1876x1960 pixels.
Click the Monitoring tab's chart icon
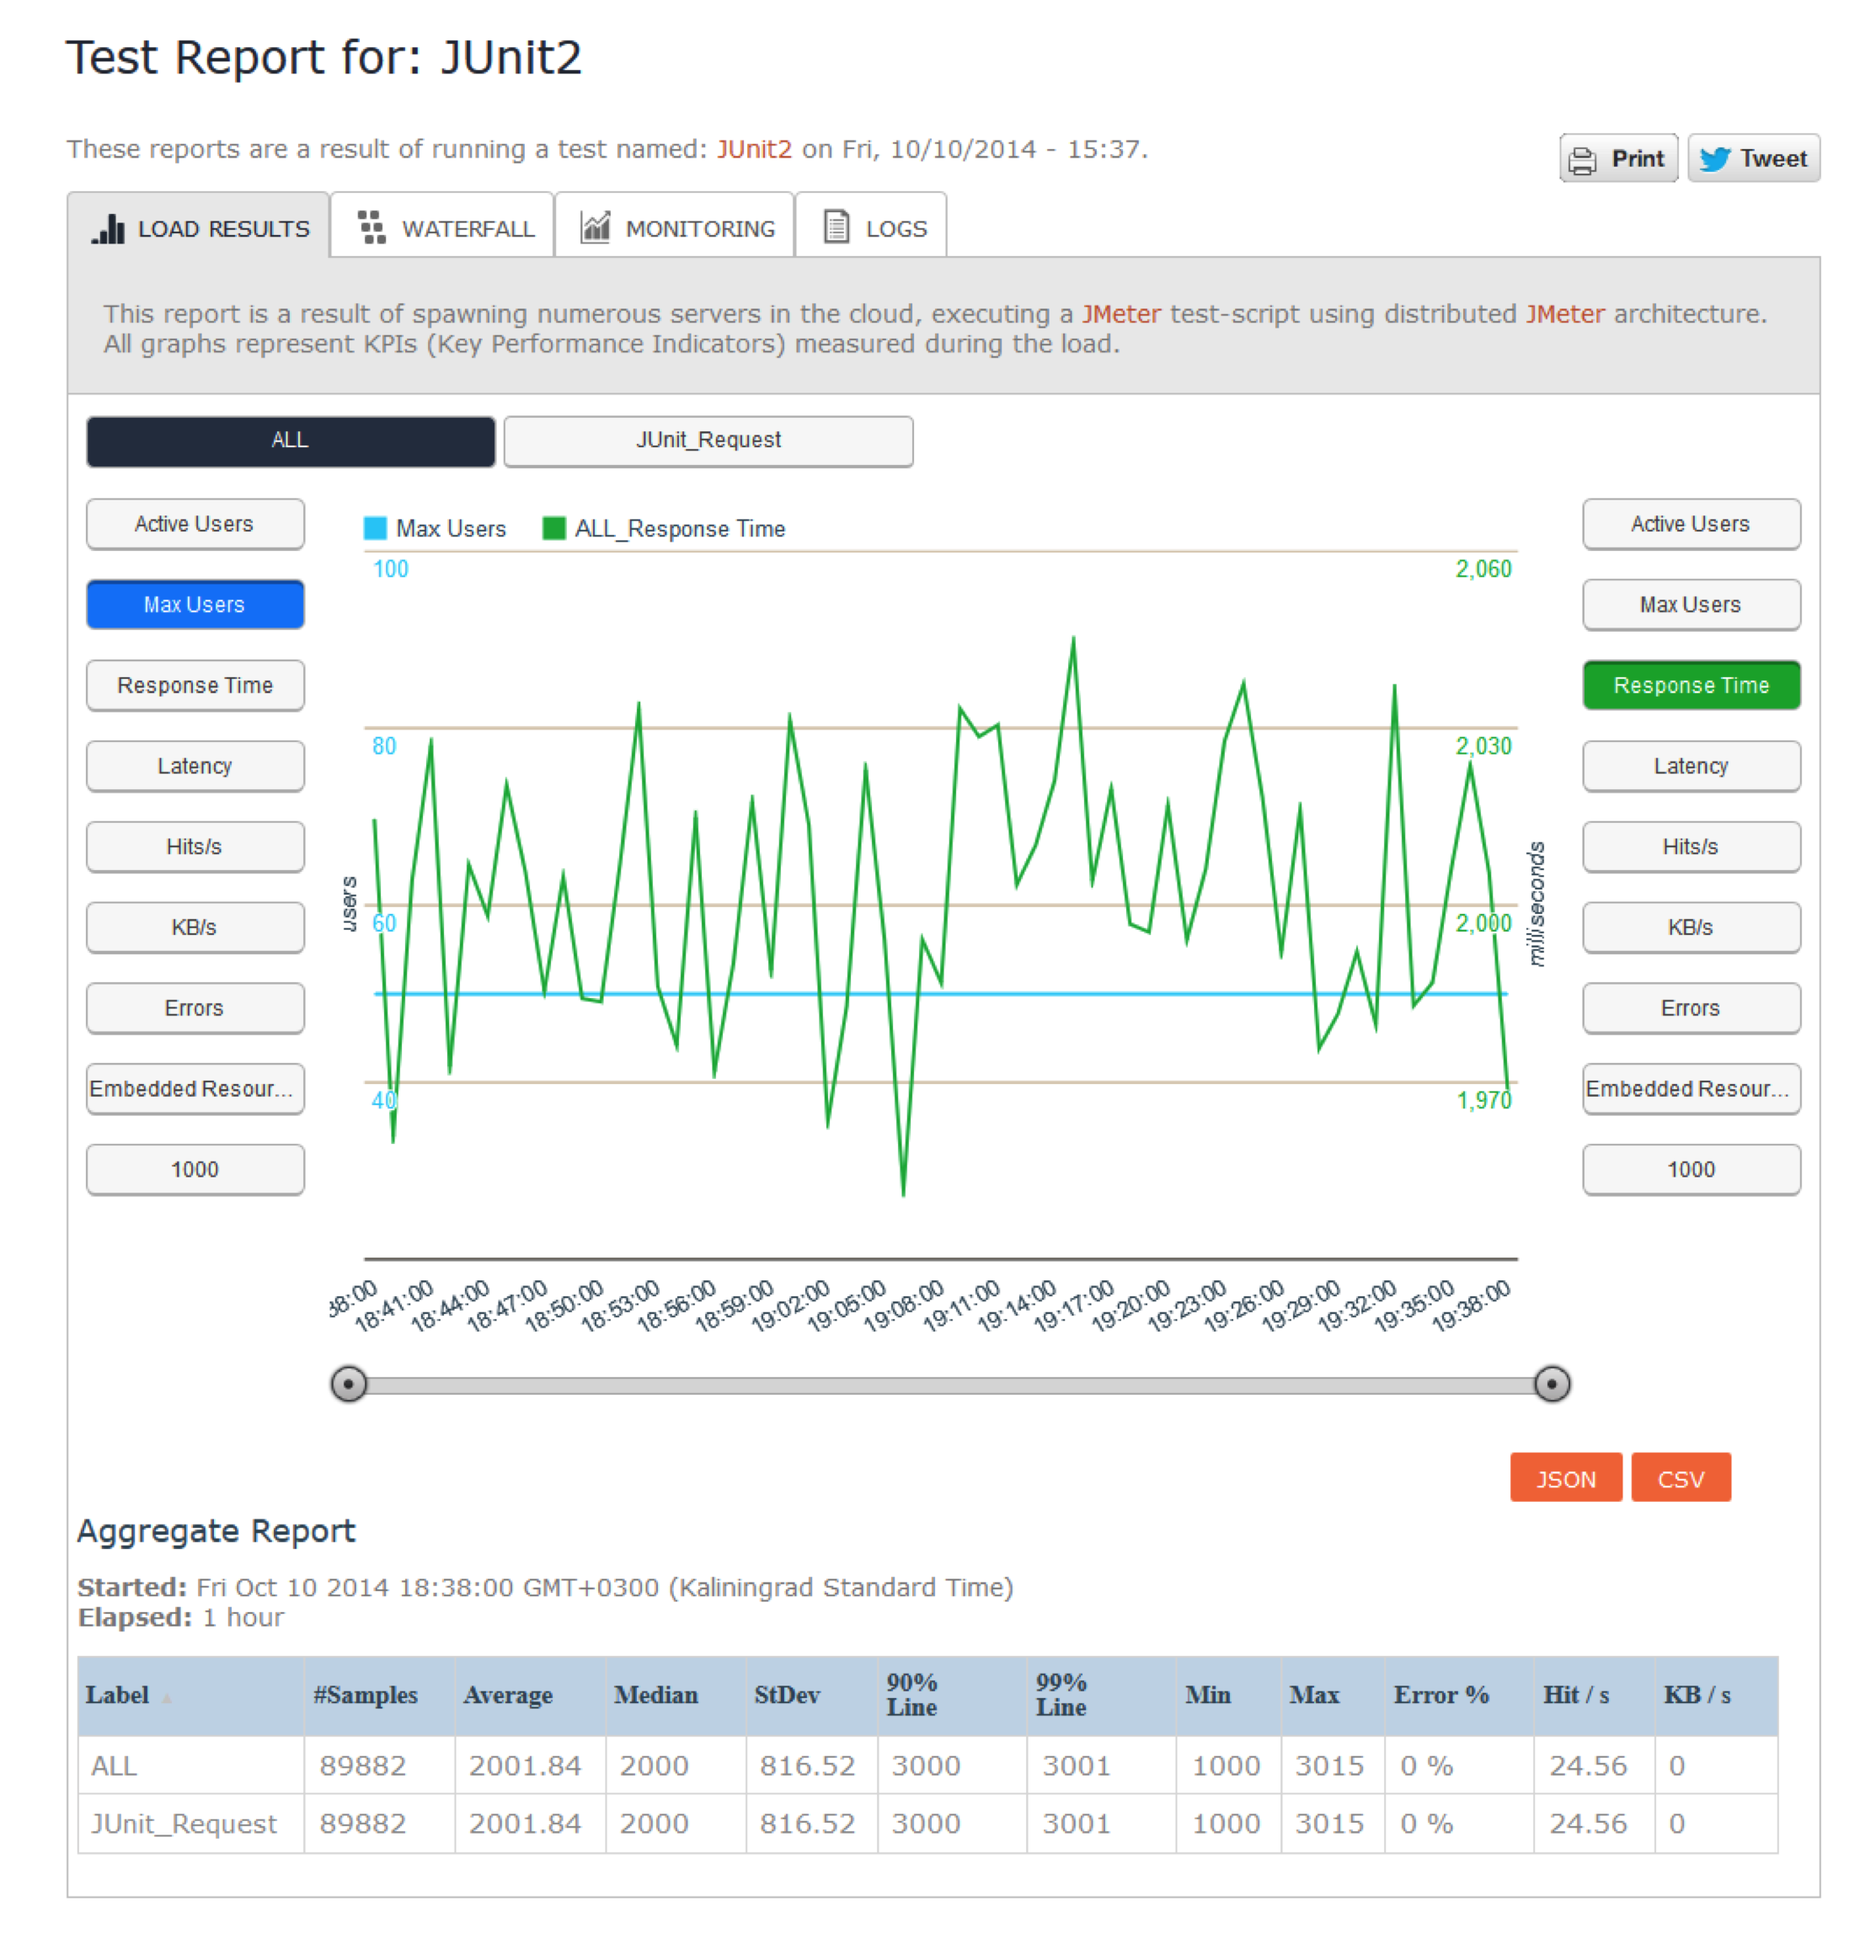595,228
